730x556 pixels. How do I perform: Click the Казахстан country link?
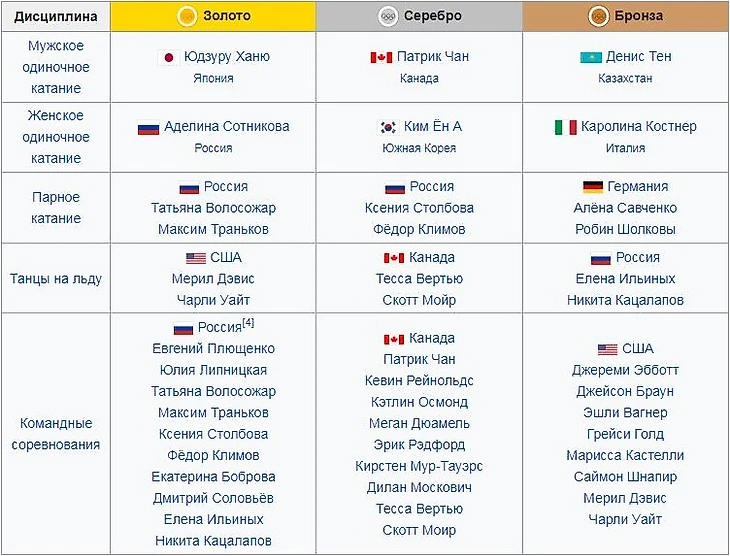click(x=625, y=78)
